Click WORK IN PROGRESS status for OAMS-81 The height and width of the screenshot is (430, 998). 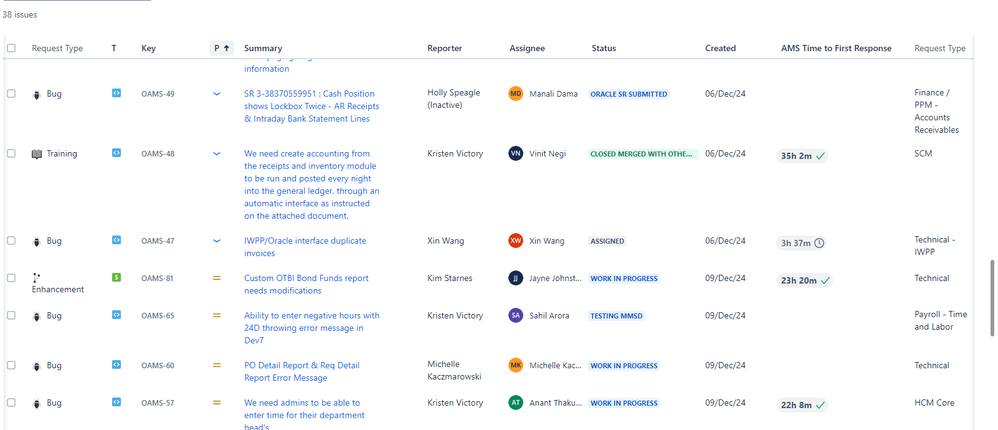point(624,279)
